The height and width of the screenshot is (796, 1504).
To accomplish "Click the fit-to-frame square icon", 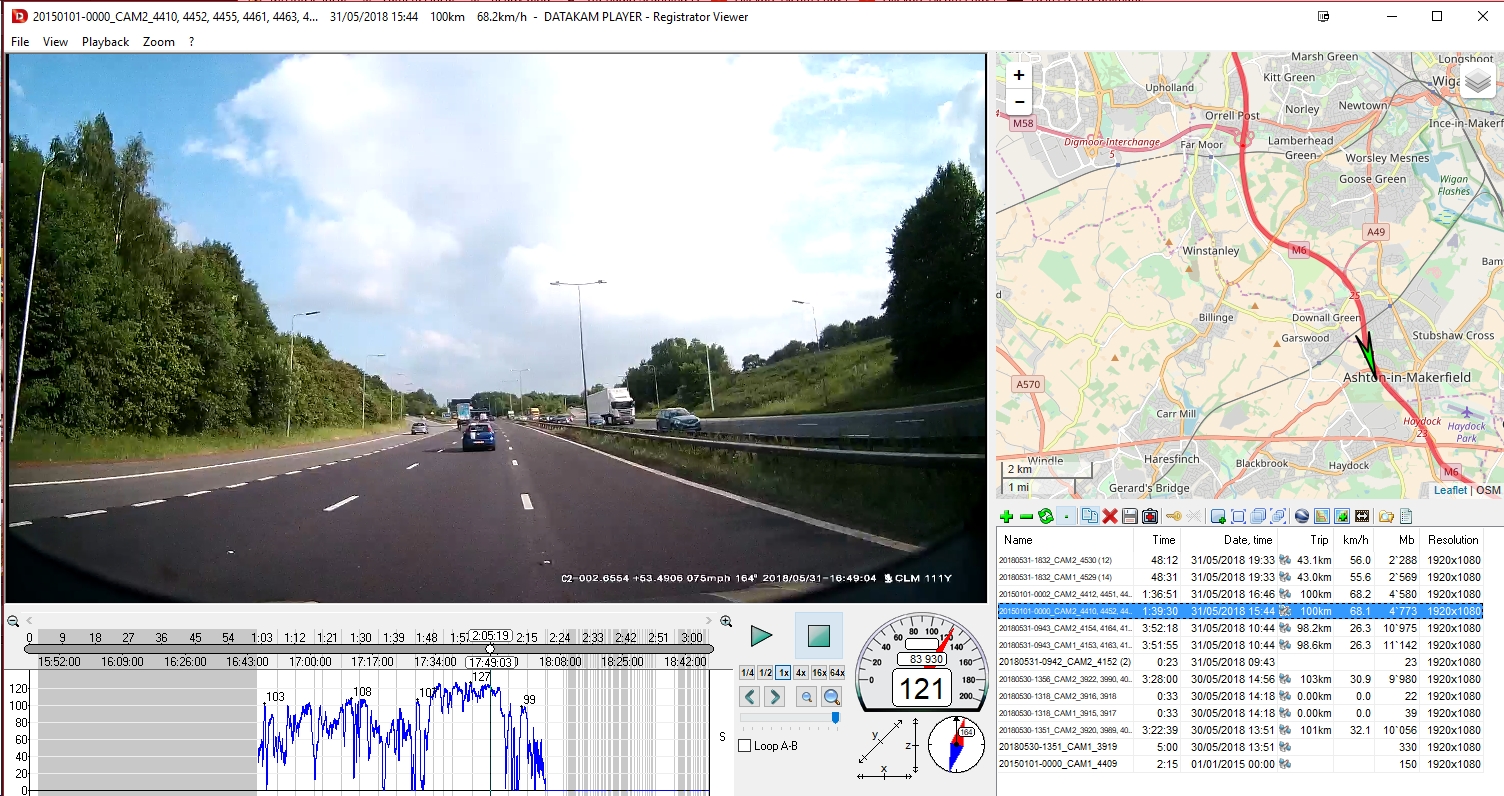I will 1238,516.
